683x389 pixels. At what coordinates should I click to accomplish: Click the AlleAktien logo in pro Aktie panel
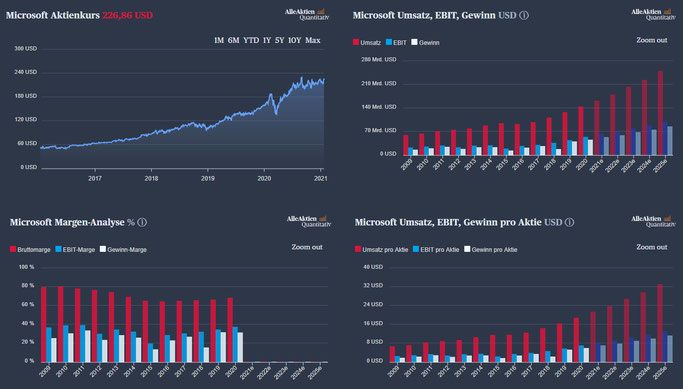point(653,221)
